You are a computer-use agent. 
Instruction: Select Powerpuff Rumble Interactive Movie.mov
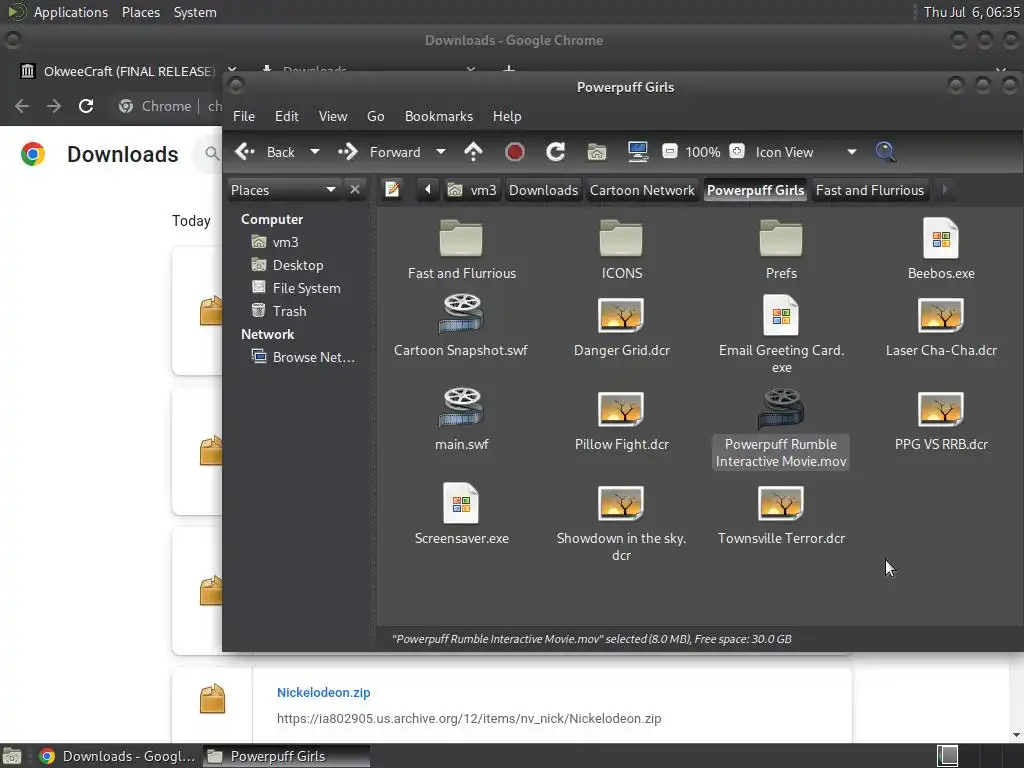781,428
